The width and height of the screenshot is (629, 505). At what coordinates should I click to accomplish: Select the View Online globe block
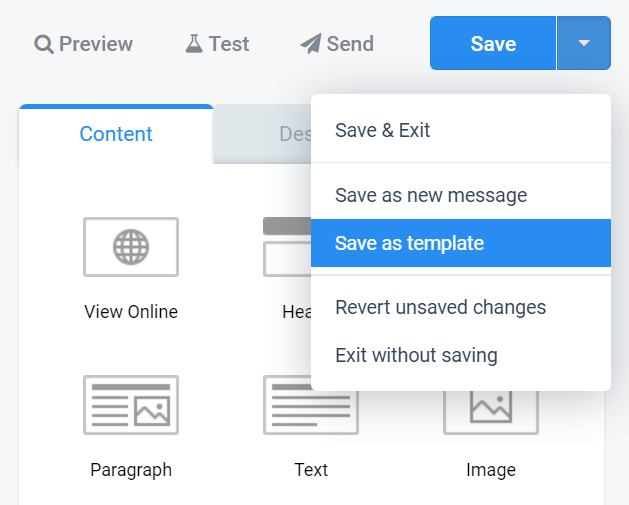131,247
